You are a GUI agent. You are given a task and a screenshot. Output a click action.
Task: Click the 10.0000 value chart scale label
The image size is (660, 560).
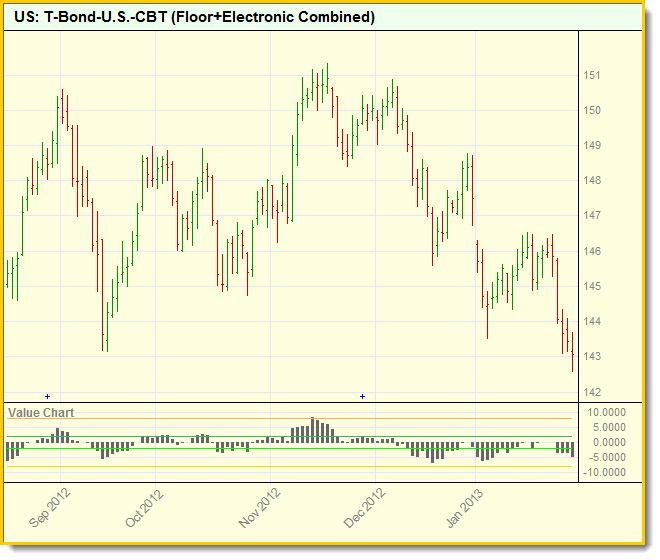click(x=607, y=412)
